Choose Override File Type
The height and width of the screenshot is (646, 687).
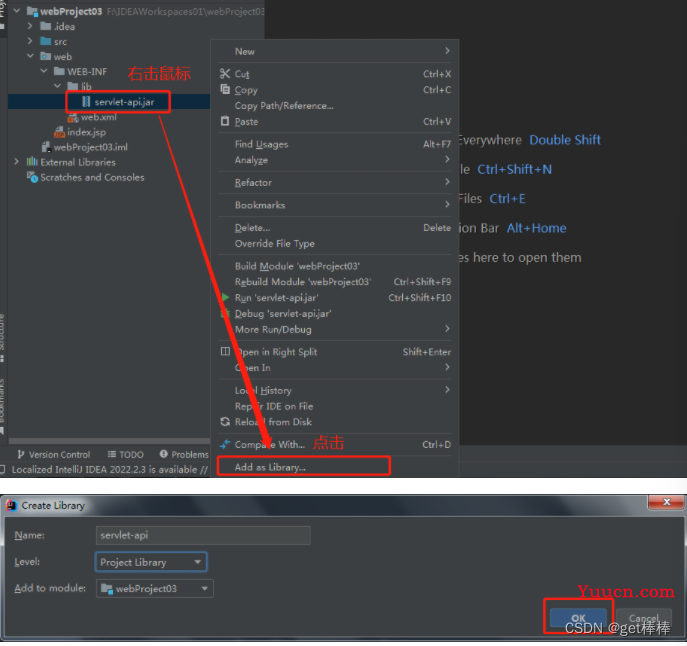pos(335,243)
